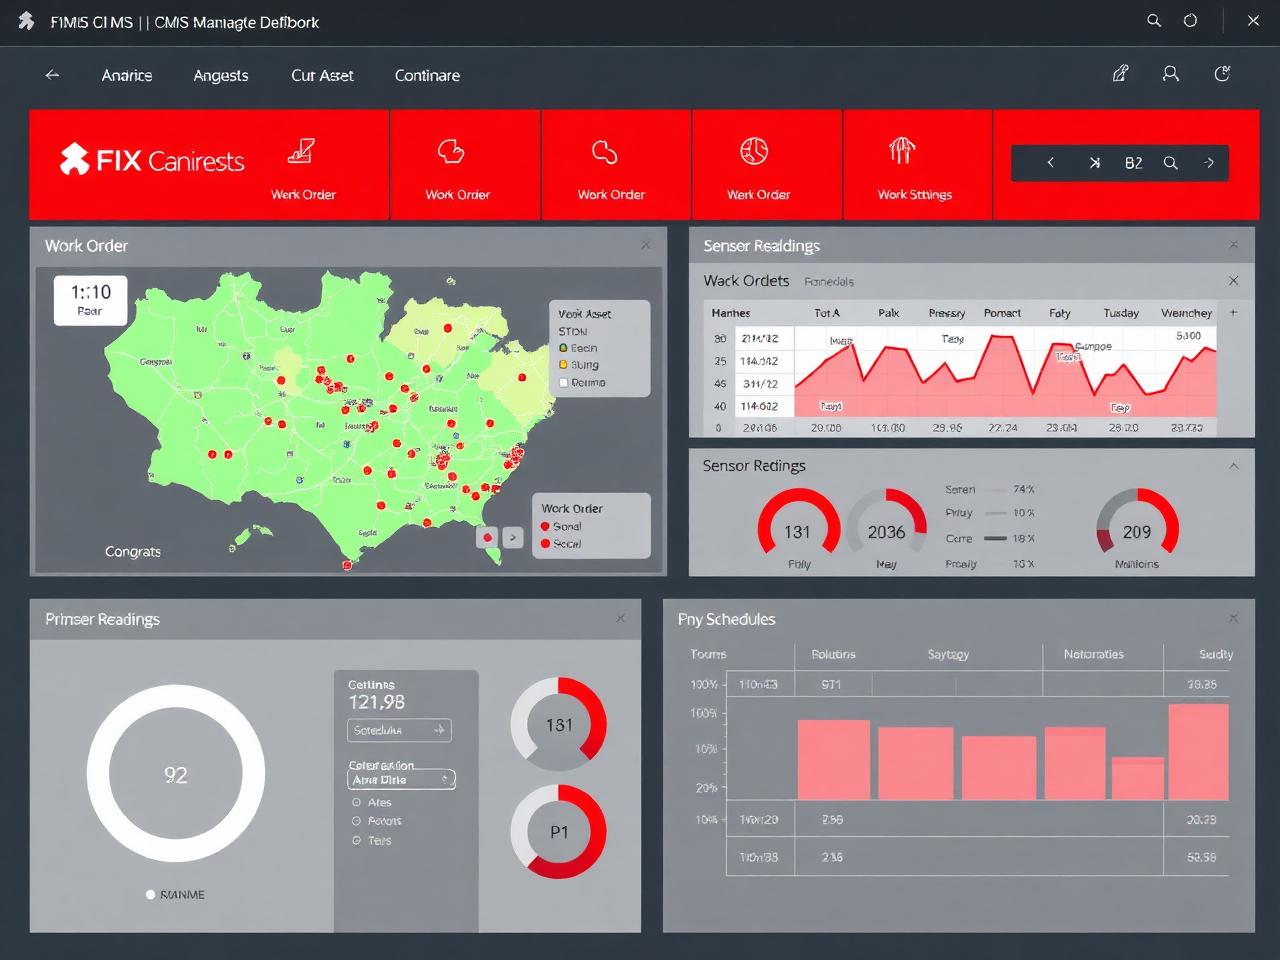Open the Work Sttings tile
Image resolution: width=1280 pixels, height=960 pixels.
point(915,165)
